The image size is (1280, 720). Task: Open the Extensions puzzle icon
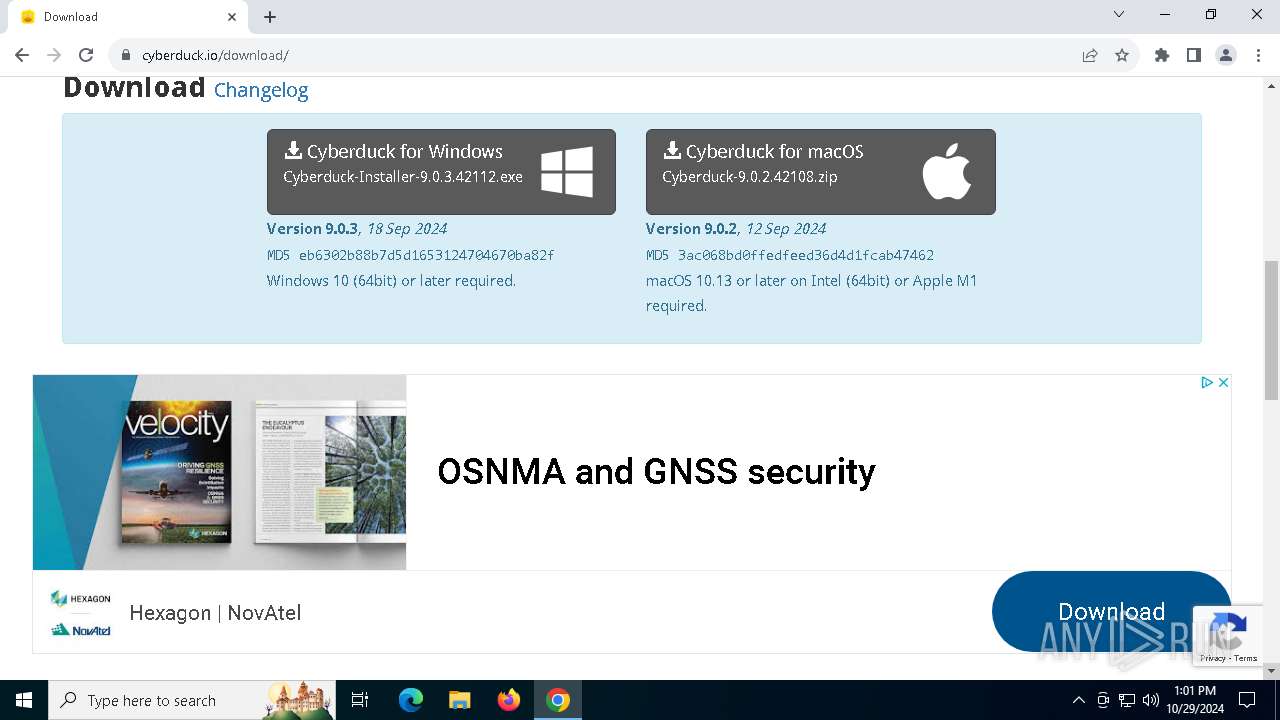(1162, 56)
